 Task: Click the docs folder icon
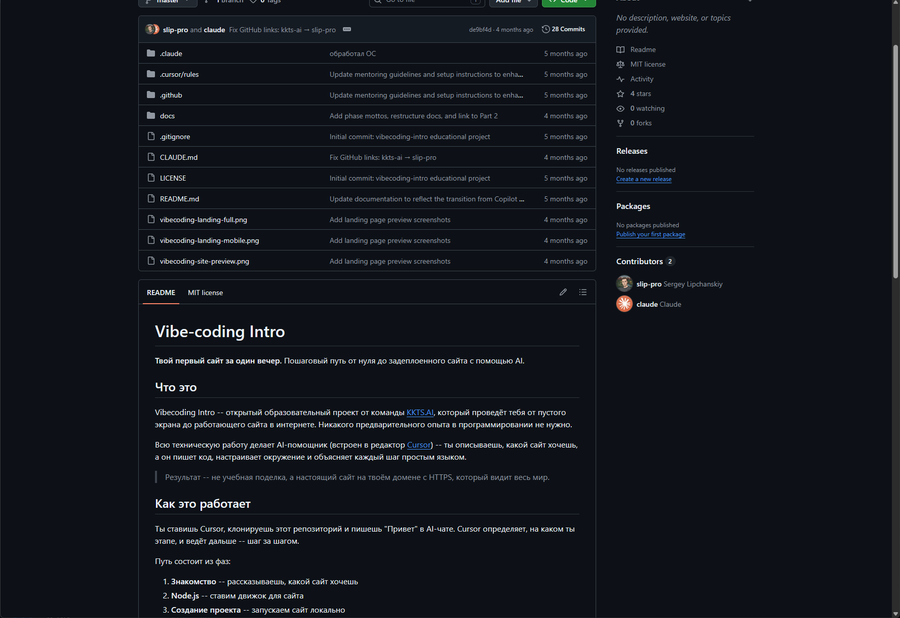[x=151, y=115]
